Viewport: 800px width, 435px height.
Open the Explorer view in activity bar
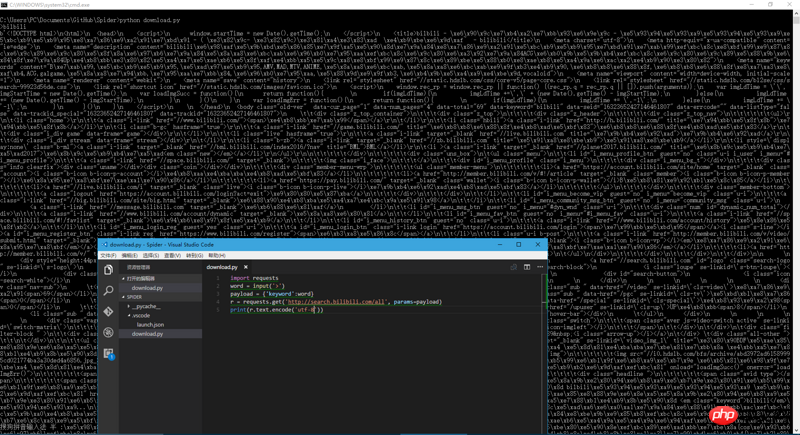click(109, 270)
